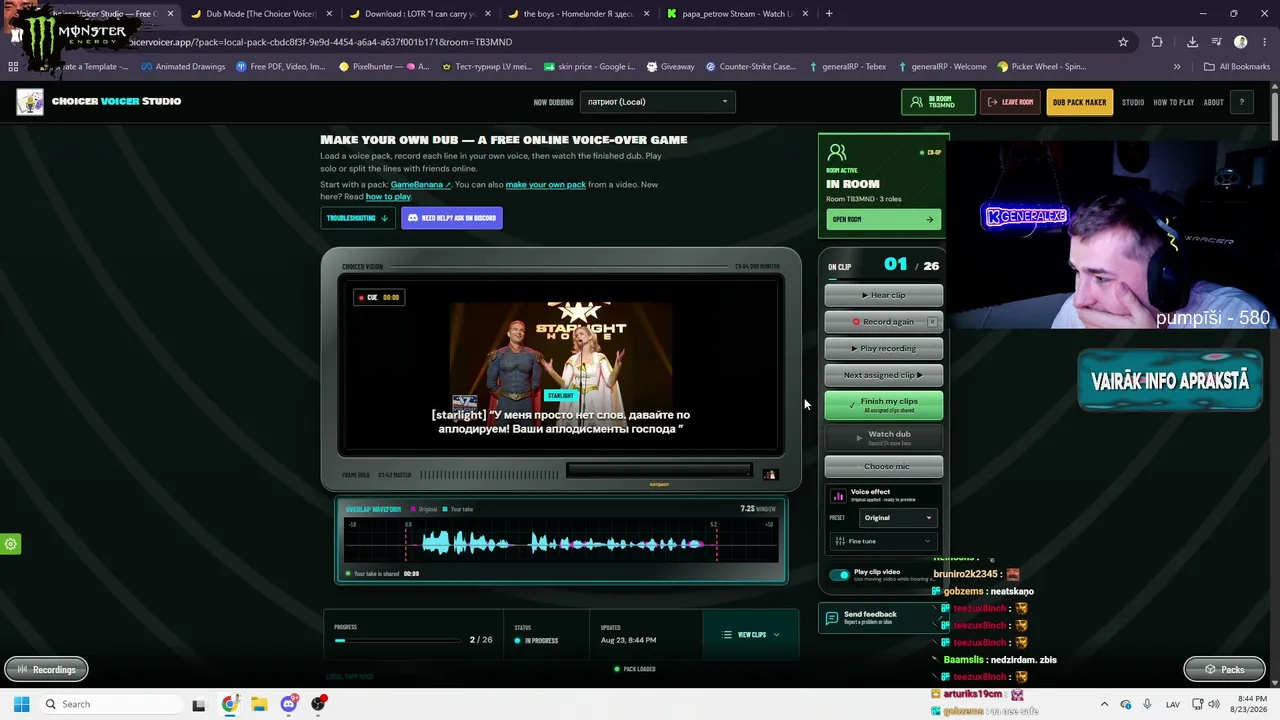Open the About nav item

1214,102
